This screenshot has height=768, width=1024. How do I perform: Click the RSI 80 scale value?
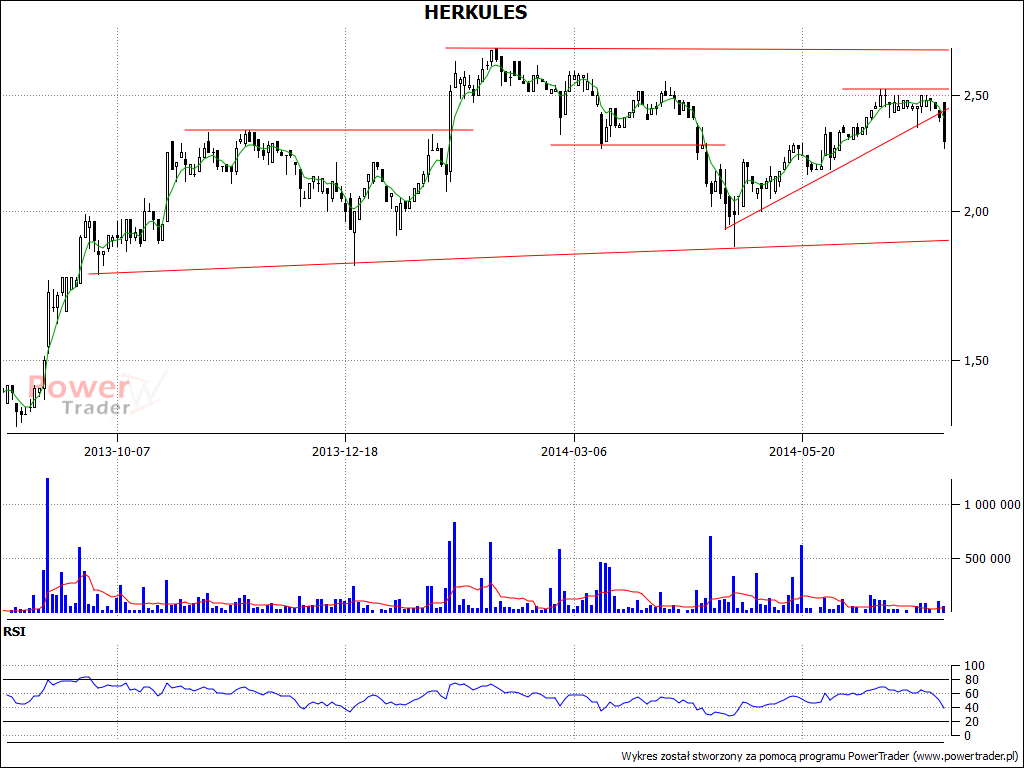(971, 680)
